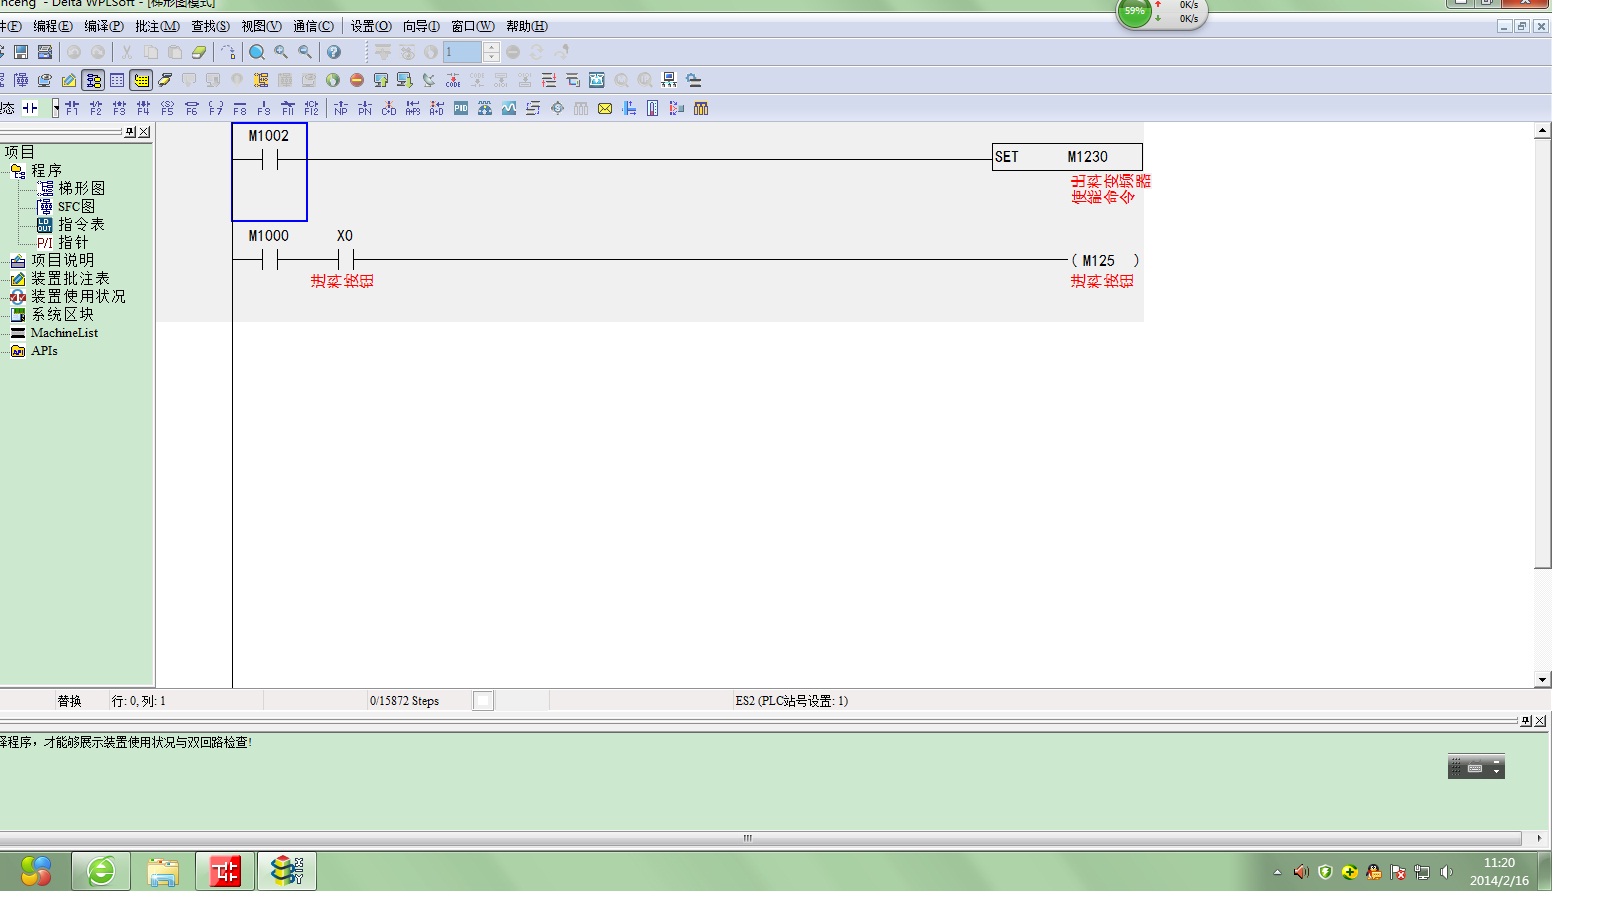1600x900 pixels.
Task: Click the F5 ladder contact tool icon
Action: tap(168, 108)
